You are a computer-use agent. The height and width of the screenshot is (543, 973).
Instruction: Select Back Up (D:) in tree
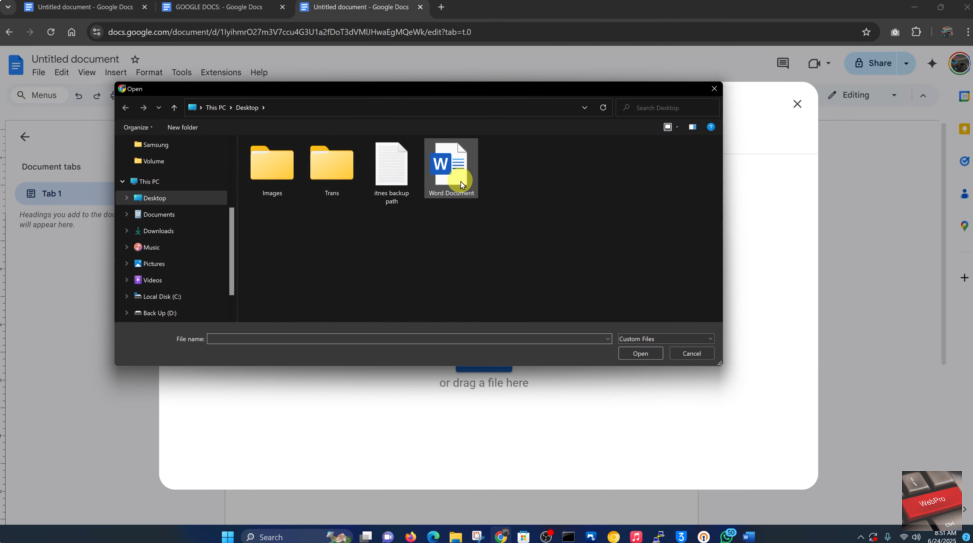(155, 313)
